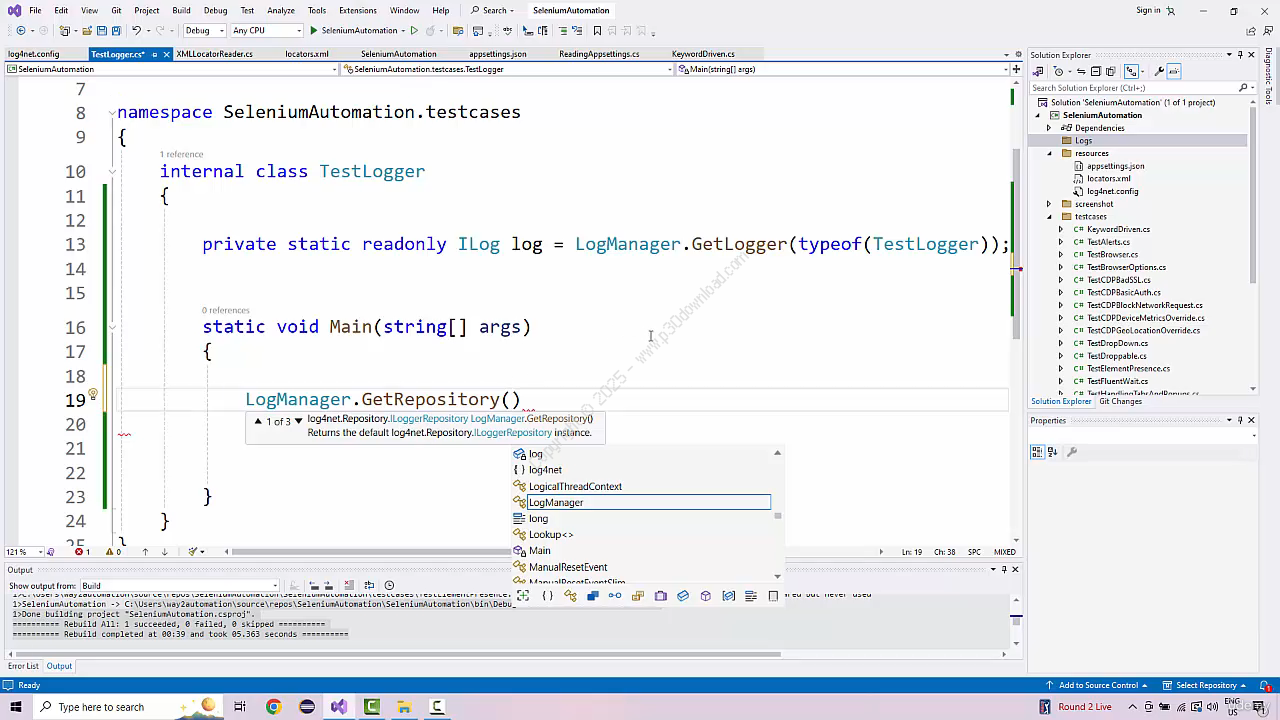This screenshot has width=1280, height=720.
Task: Expand the Dependencies node
Action: (x=1049, y=128)
